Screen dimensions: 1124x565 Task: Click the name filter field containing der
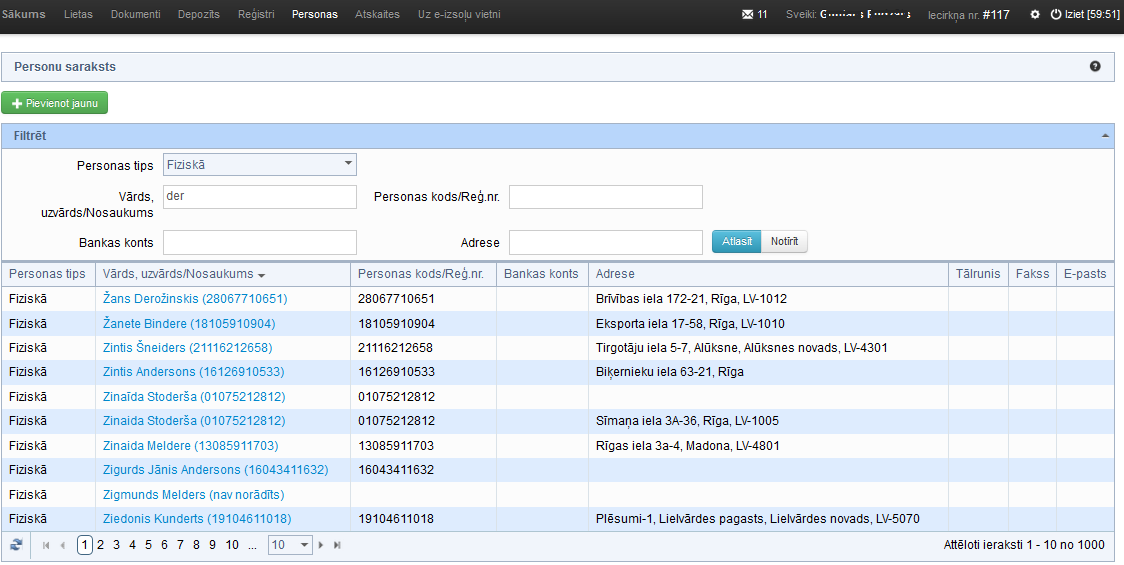click(259, 197)
